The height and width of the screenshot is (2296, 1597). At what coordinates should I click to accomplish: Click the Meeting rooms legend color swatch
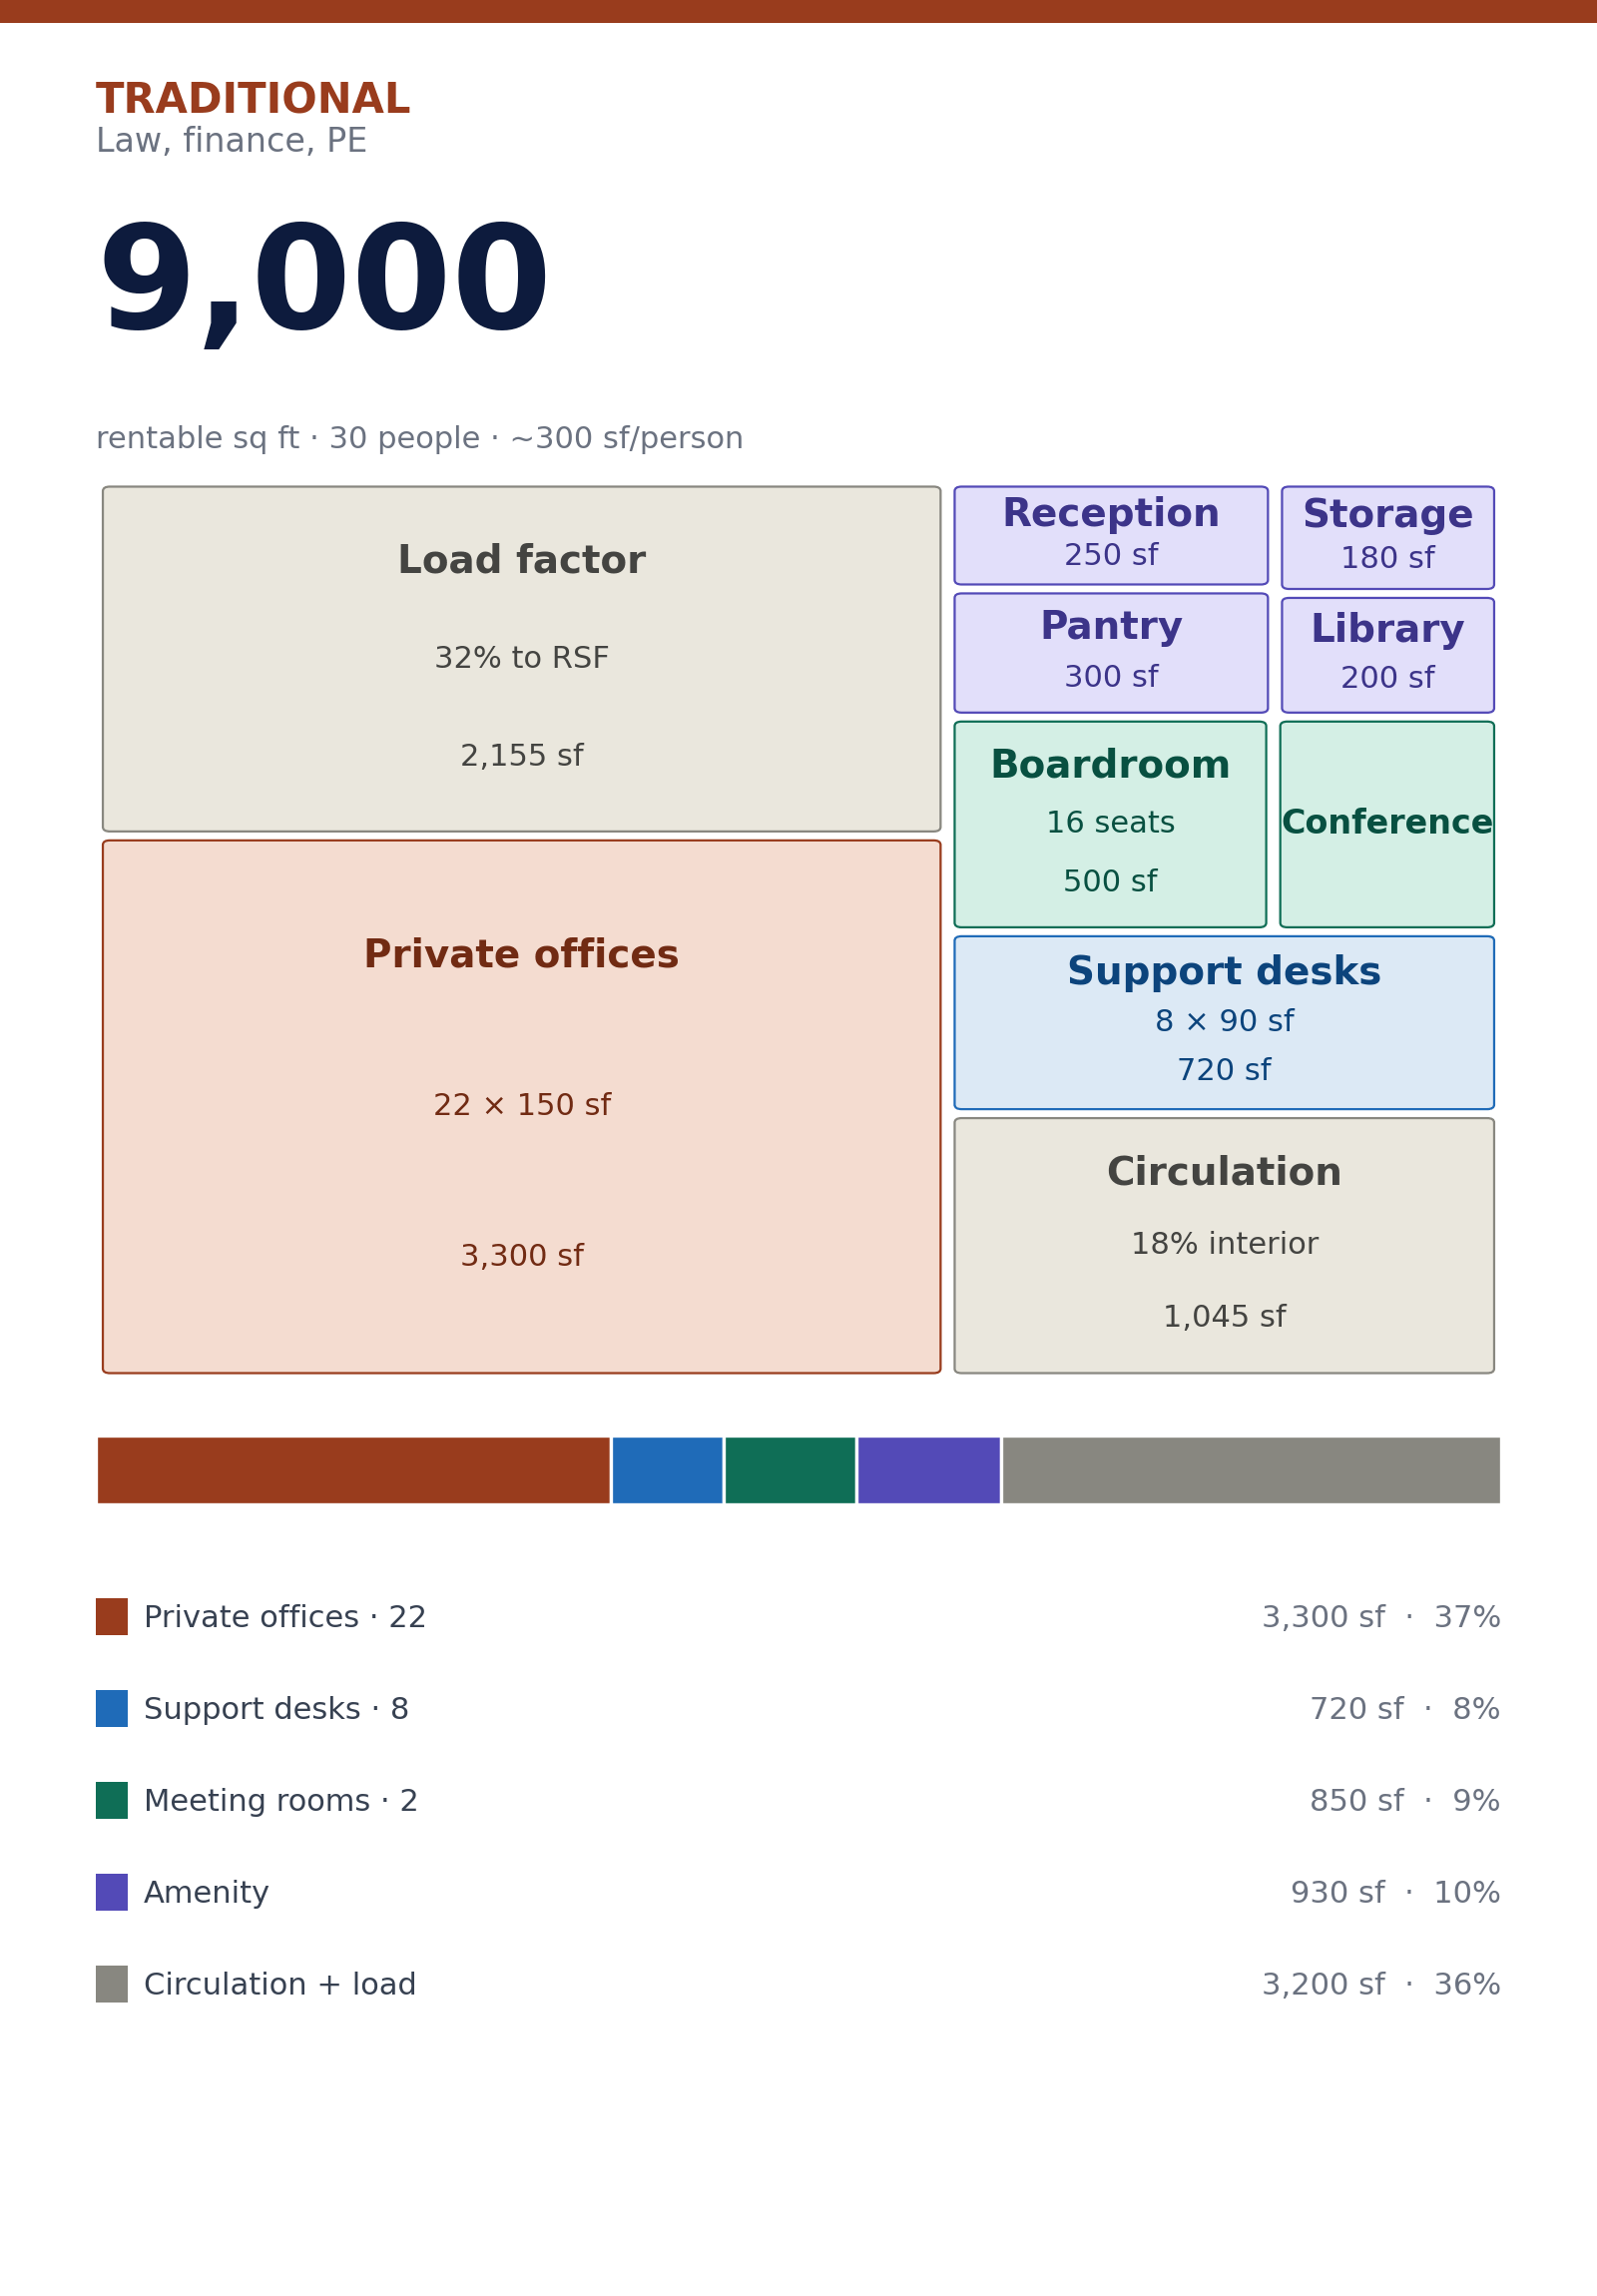(x=112, y=1801)
